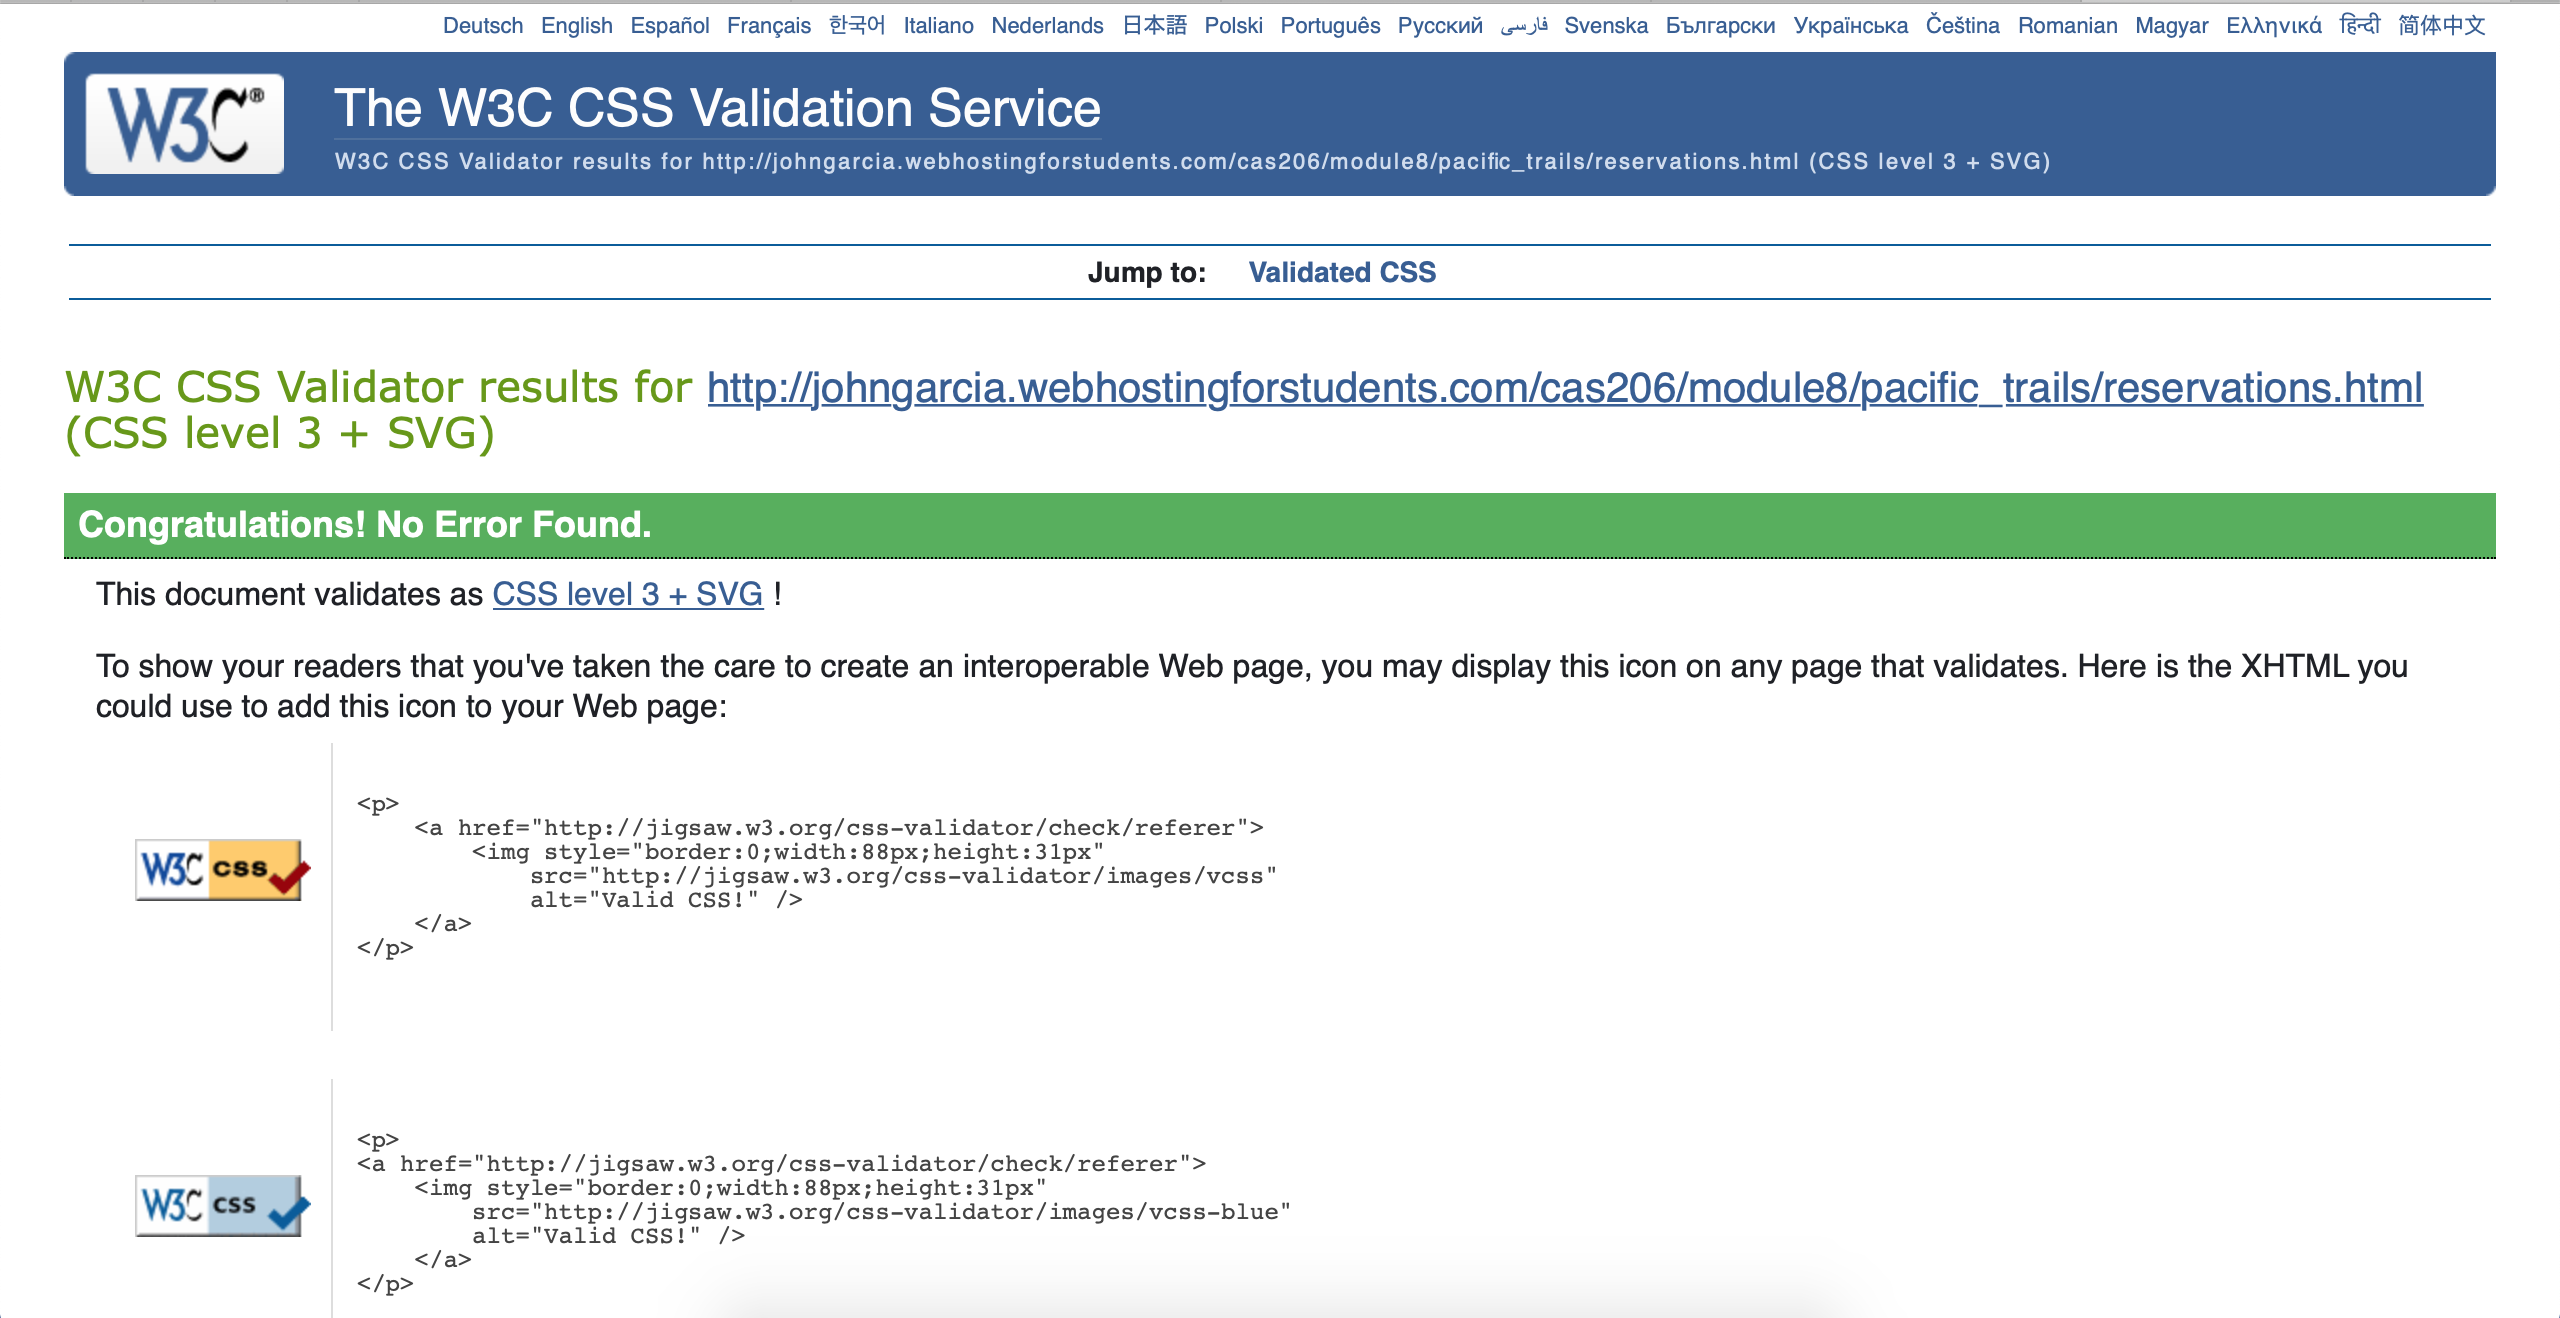Screen dimensions: 2560x1318
Task: Switch language to Deutsch
Action: pos(483,25)
